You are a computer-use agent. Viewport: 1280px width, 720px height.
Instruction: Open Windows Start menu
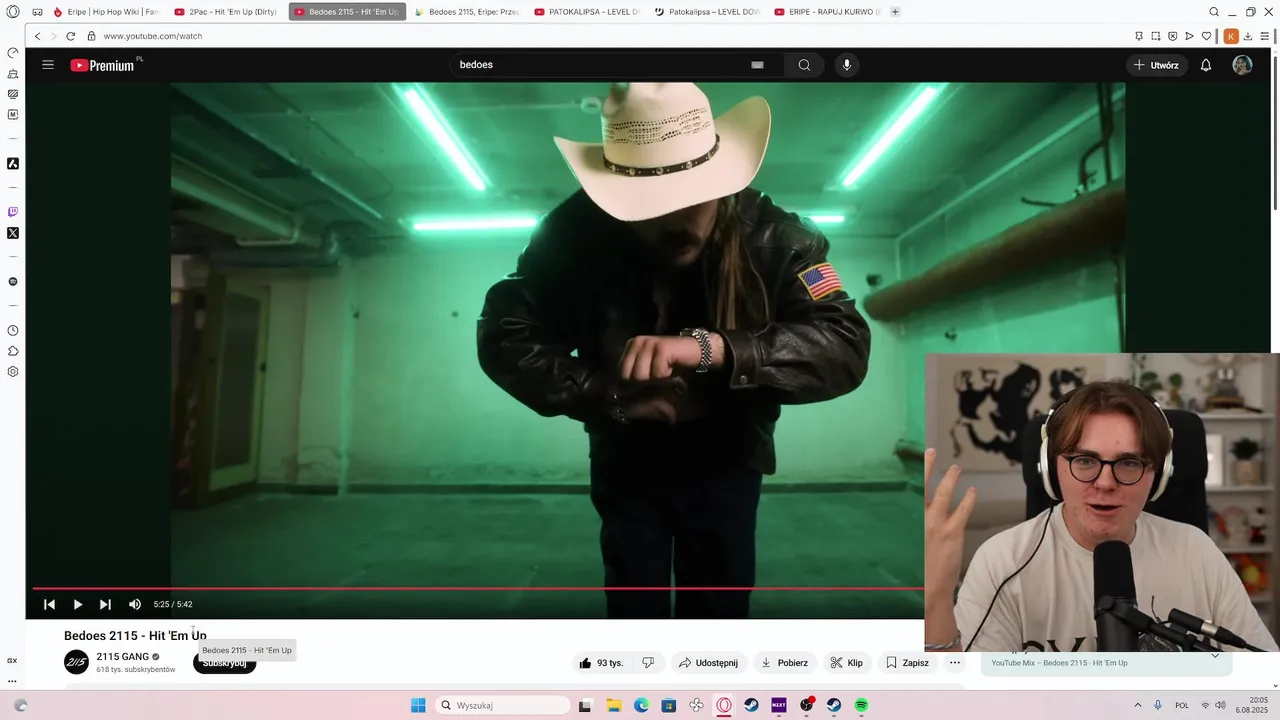pyautogui.click(x=418, y=705)
